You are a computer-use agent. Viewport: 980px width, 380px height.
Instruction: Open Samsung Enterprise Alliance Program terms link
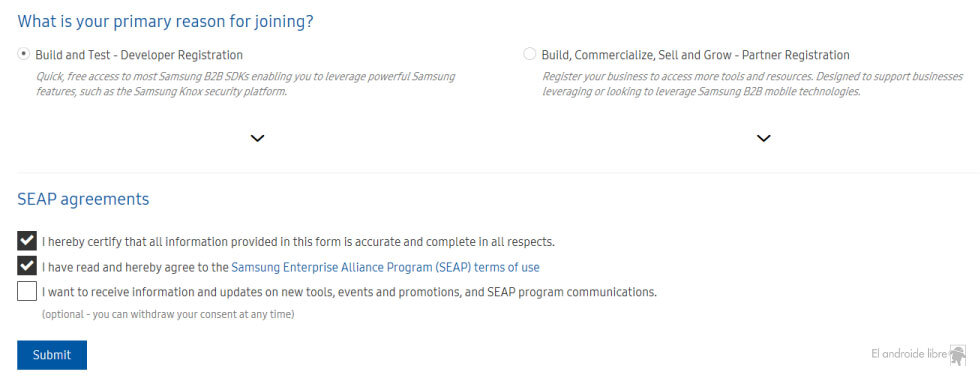pyautogui.click(x=385, y=268)
